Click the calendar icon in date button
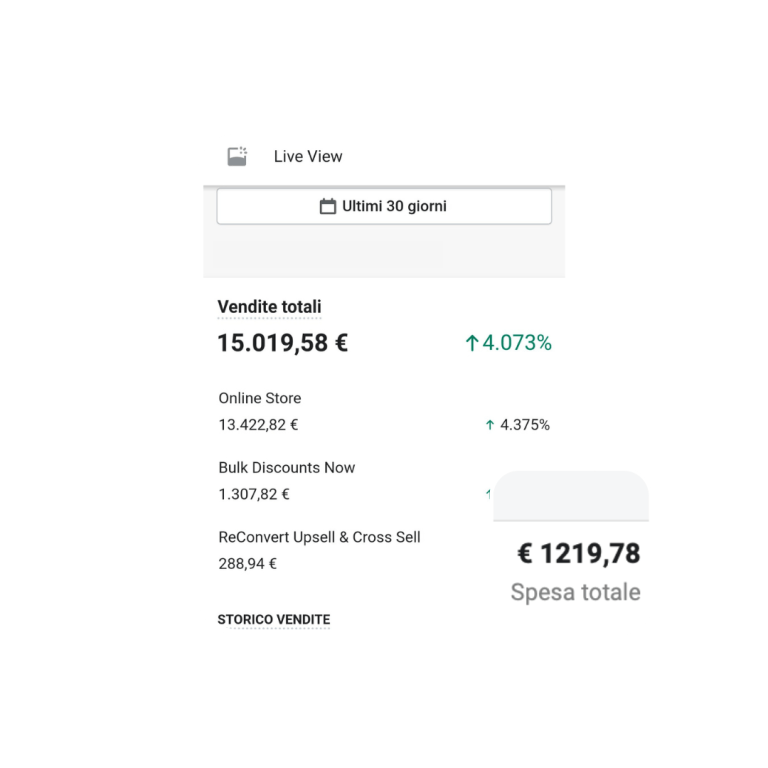The width and height of the screenshot is (768, 768). [327, 207]
